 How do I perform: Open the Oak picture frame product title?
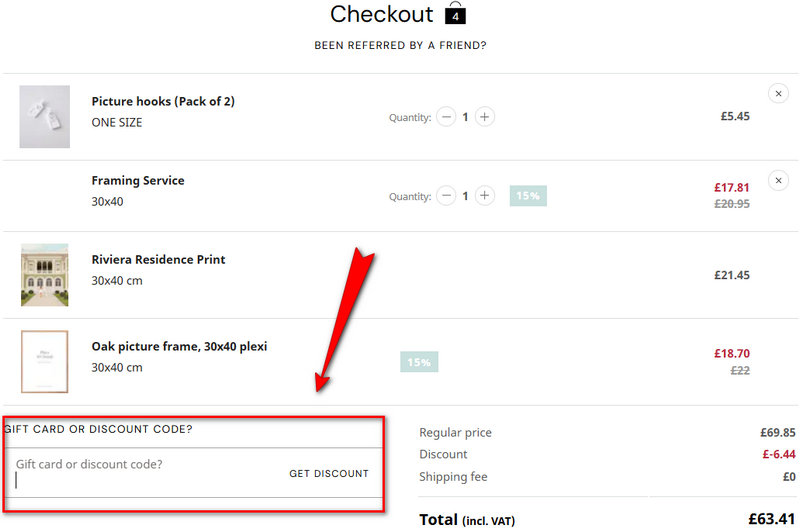[179, 346]
